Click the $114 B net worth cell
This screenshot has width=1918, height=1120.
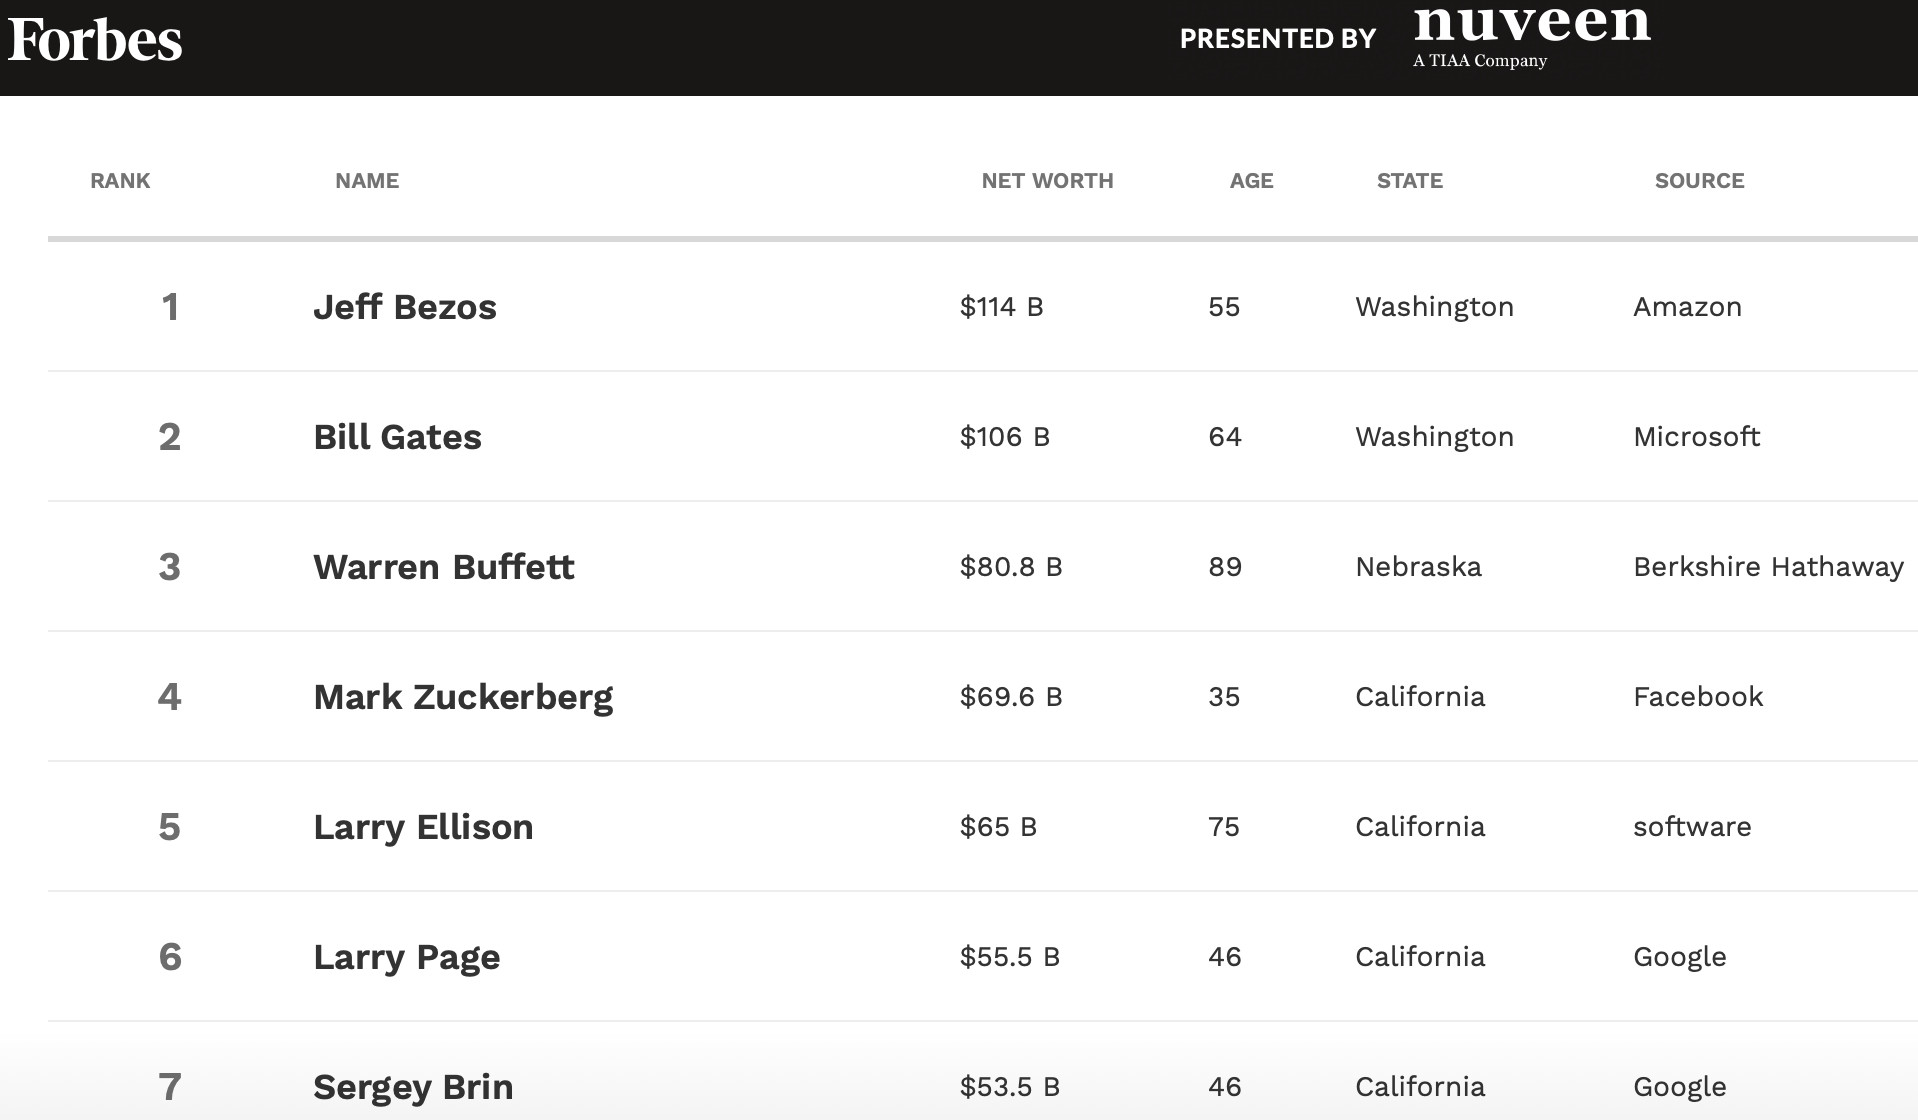tap(1001, 307)
